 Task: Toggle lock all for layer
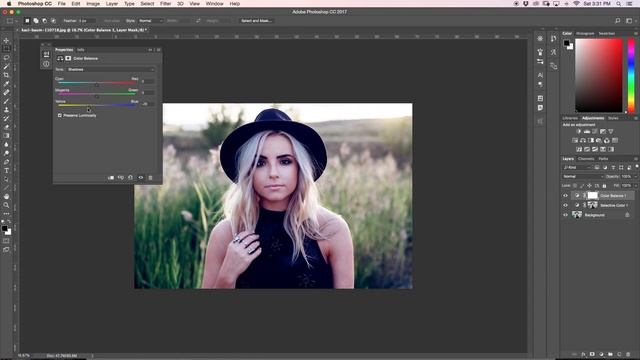pos(604,186)
